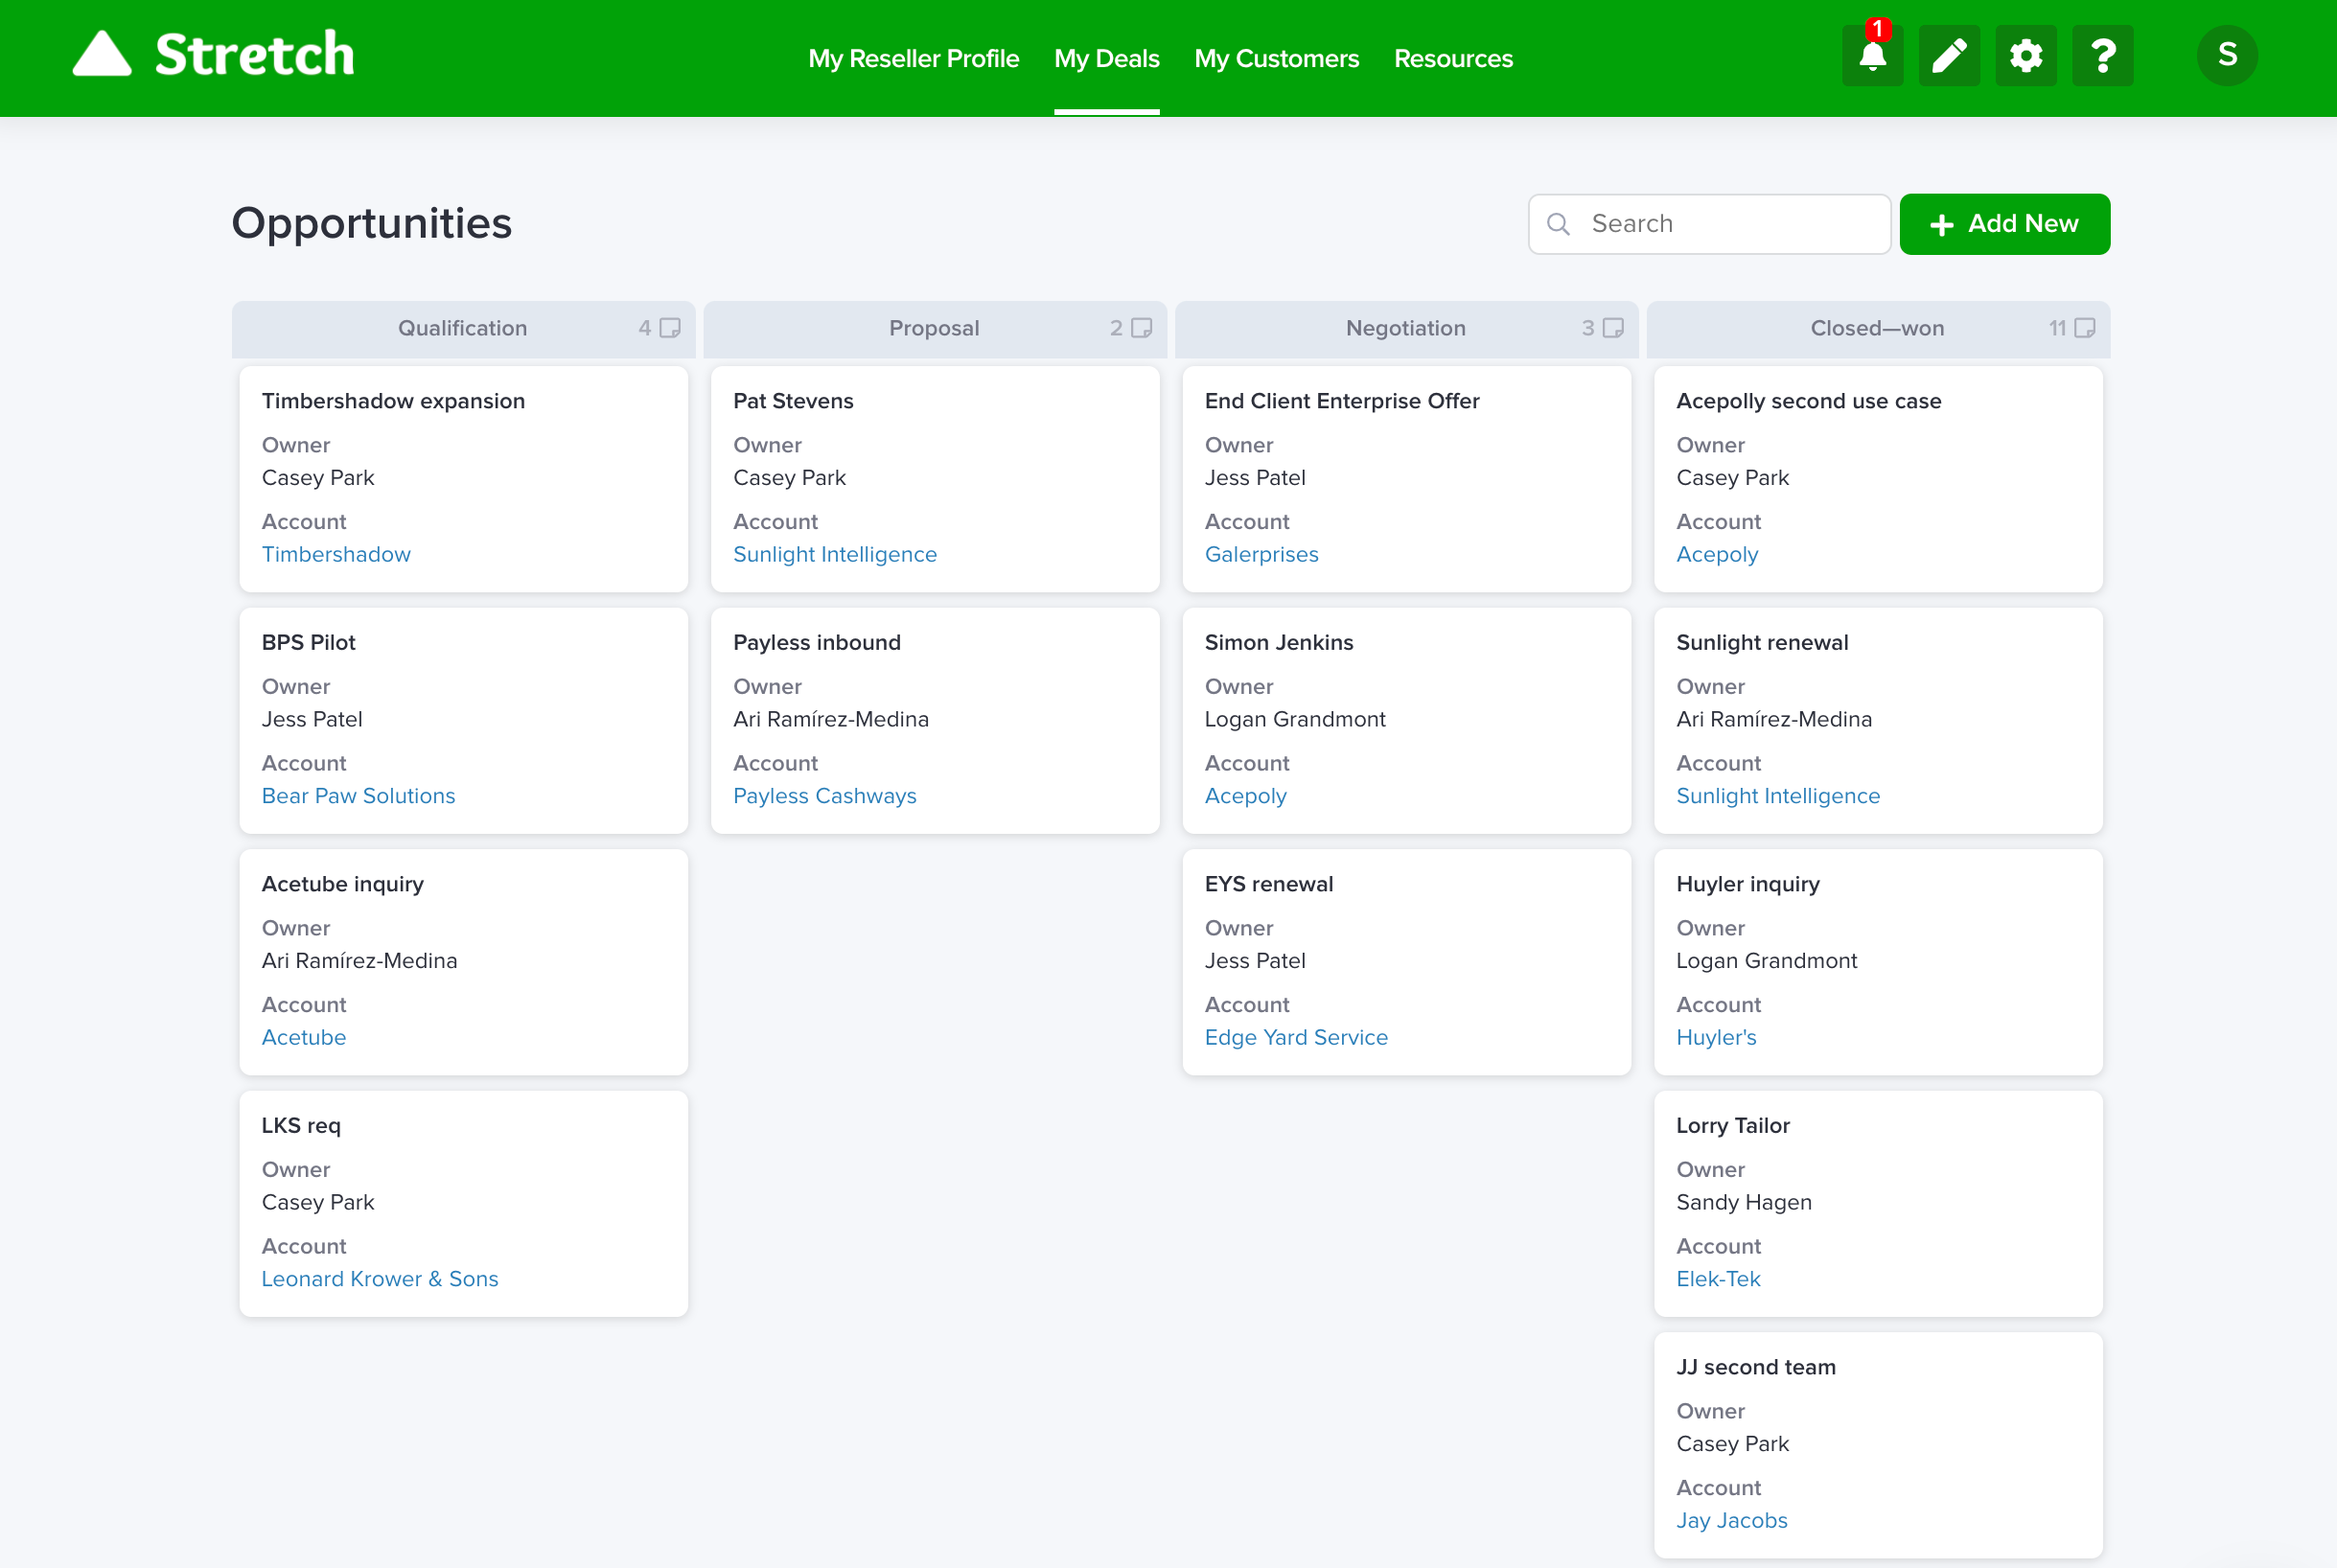Open the help question mark
Screen dimensions: 2337x1568
(2103, 56)
